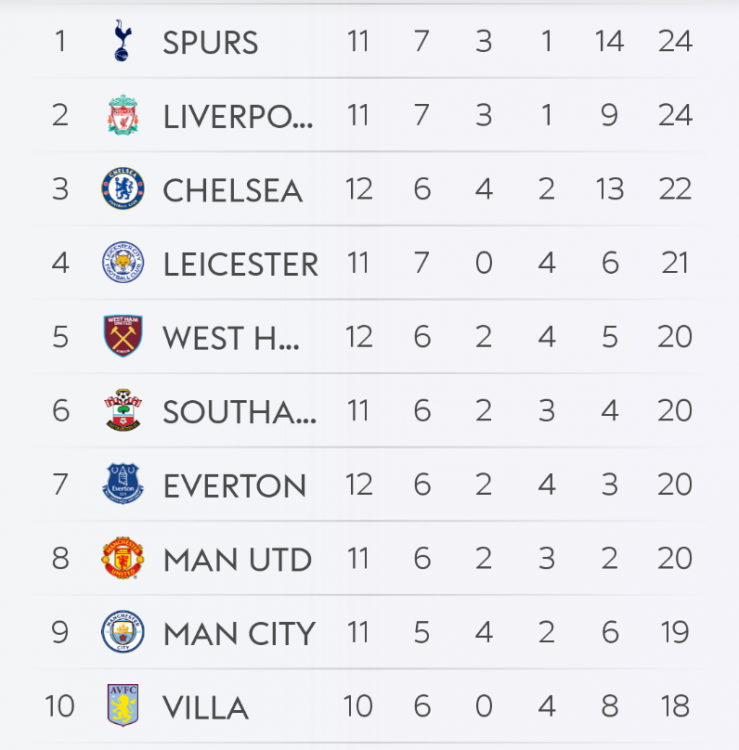Open the MAN UTD team name
This screenshot has width=739, height=750.
click(237, 560)
